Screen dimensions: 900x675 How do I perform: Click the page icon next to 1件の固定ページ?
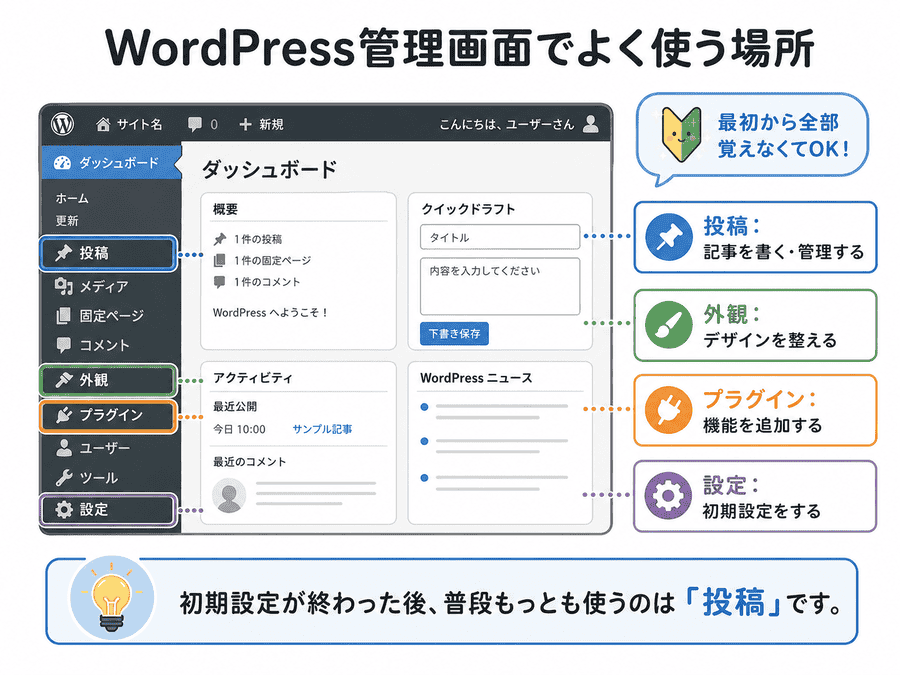click(x=219, y=261)
